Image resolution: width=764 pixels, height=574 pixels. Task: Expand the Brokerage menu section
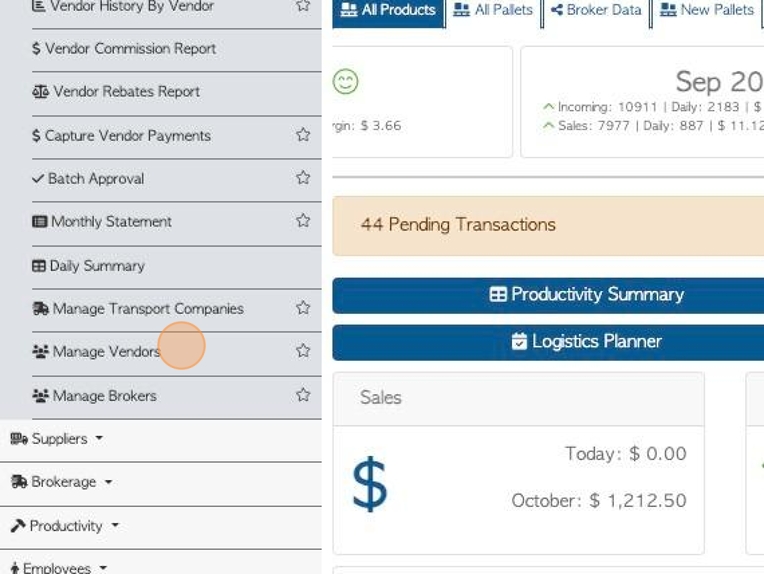[61, 481]
